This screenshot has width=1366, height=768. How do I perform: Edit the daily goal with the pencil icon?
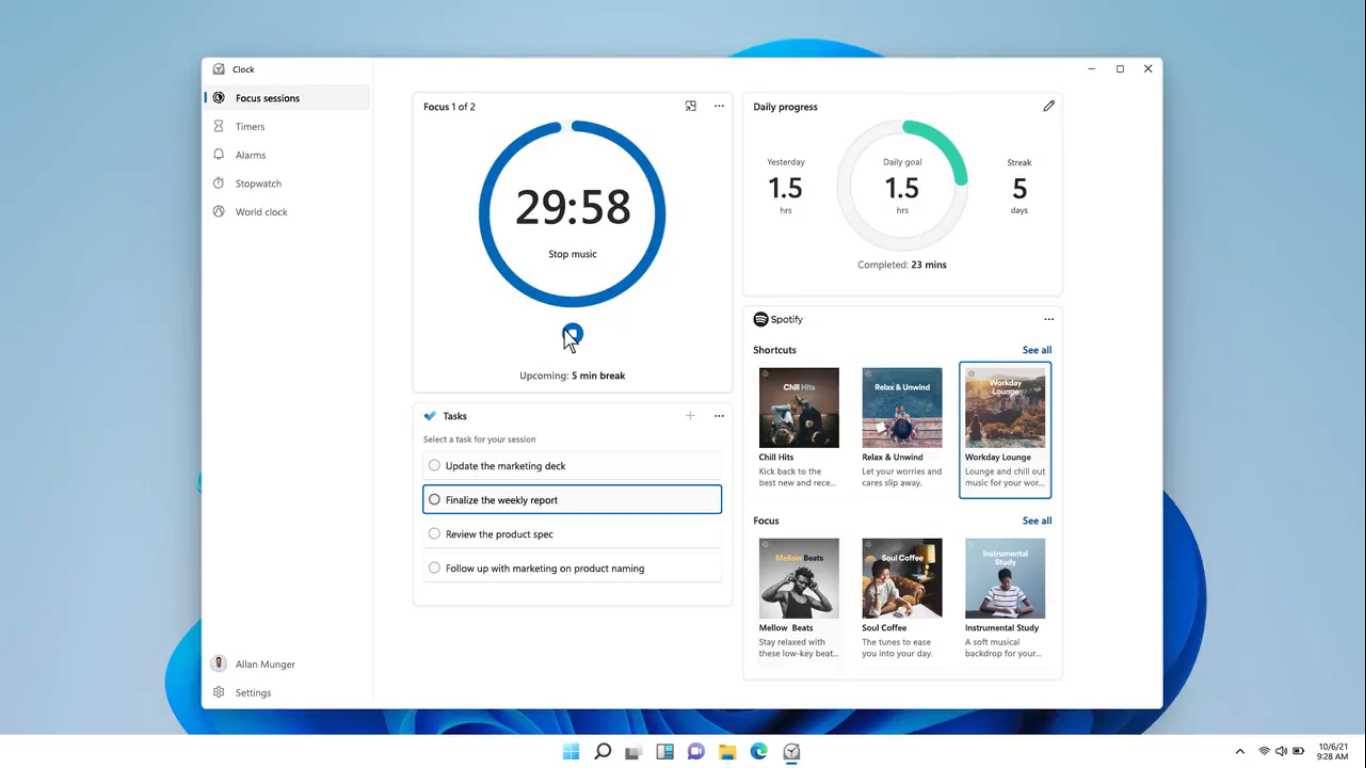coord(1048,105)
